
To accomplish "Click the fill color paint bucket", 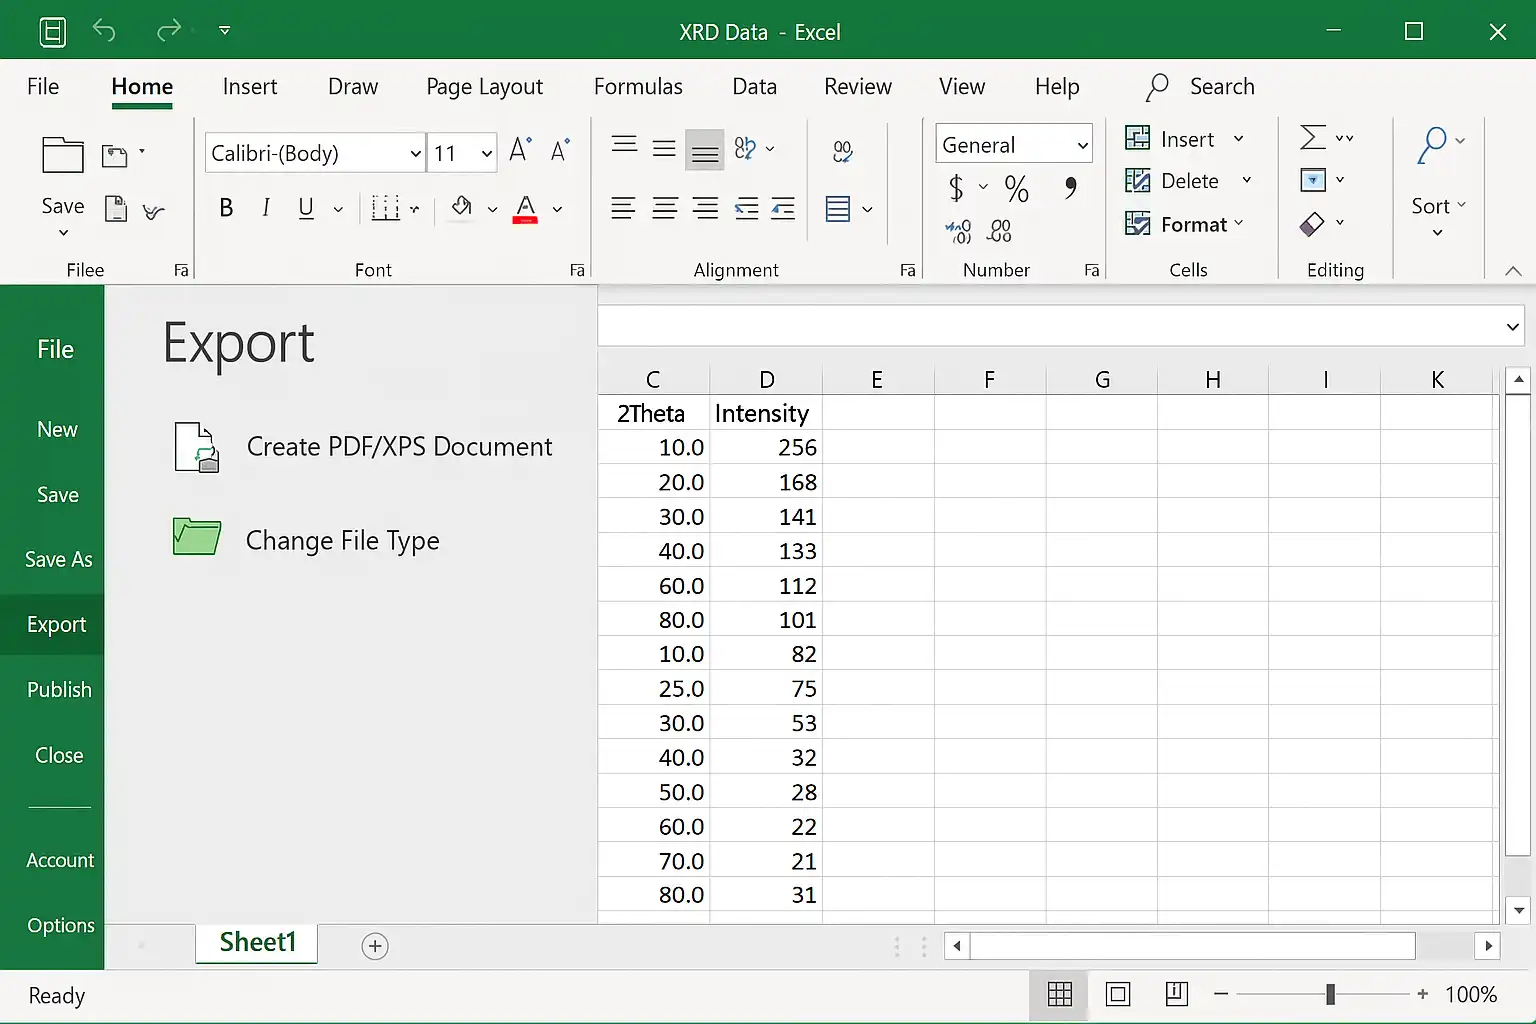I will pos(461,207).
